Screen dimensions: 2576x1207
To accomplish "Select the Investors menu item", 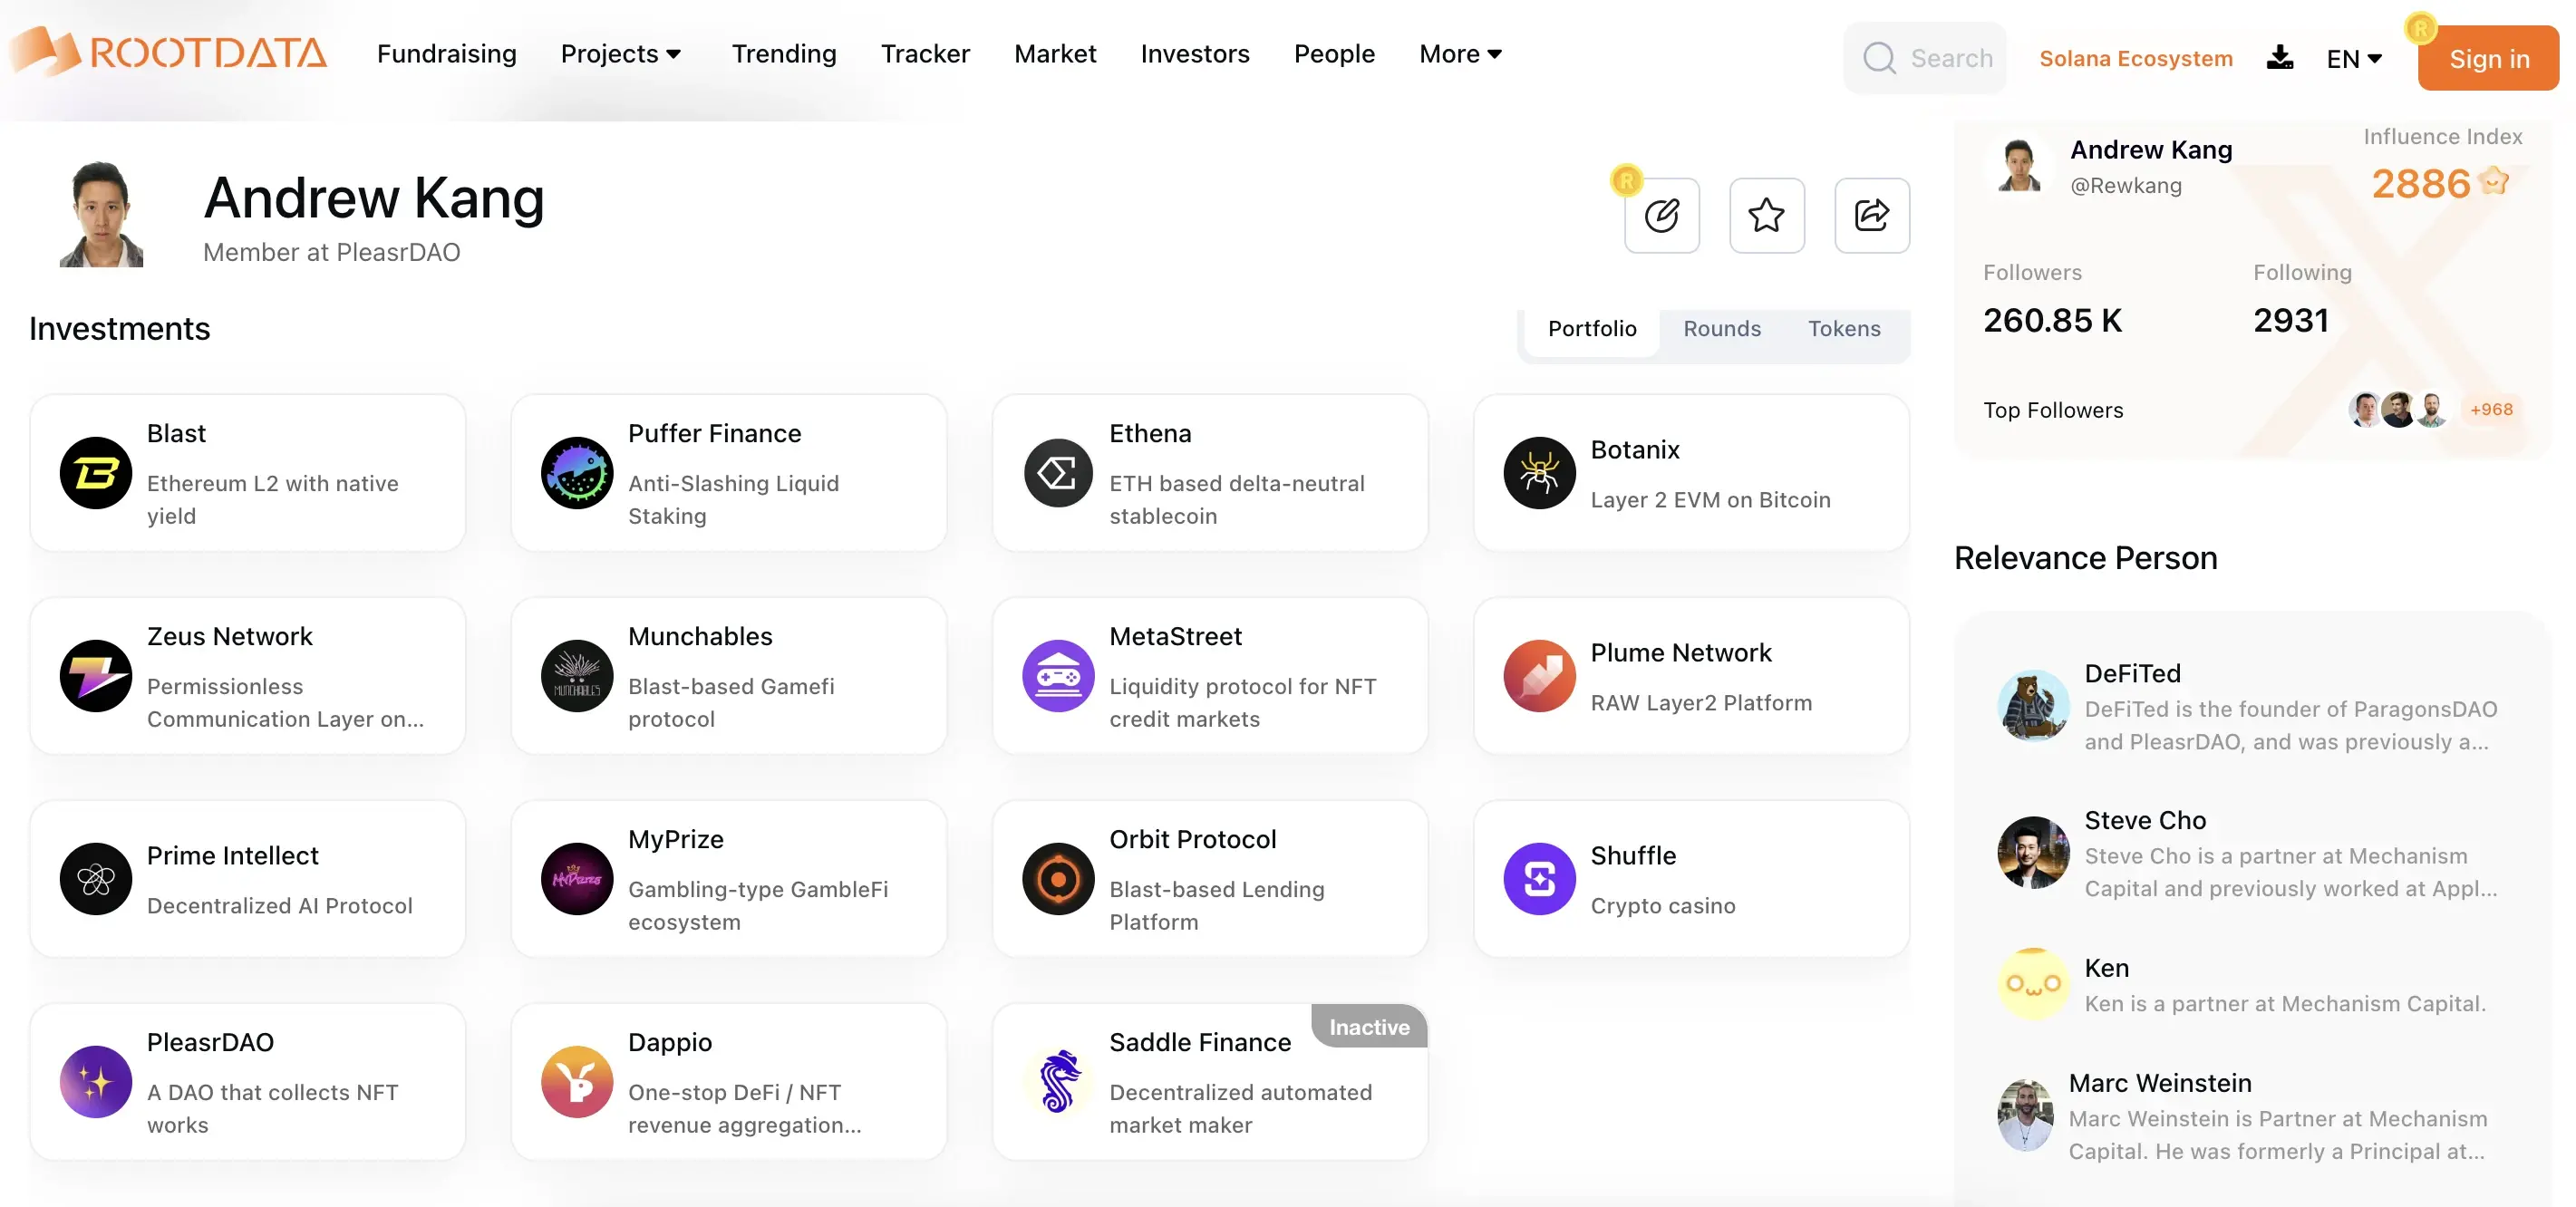I will coord(1196,54).
